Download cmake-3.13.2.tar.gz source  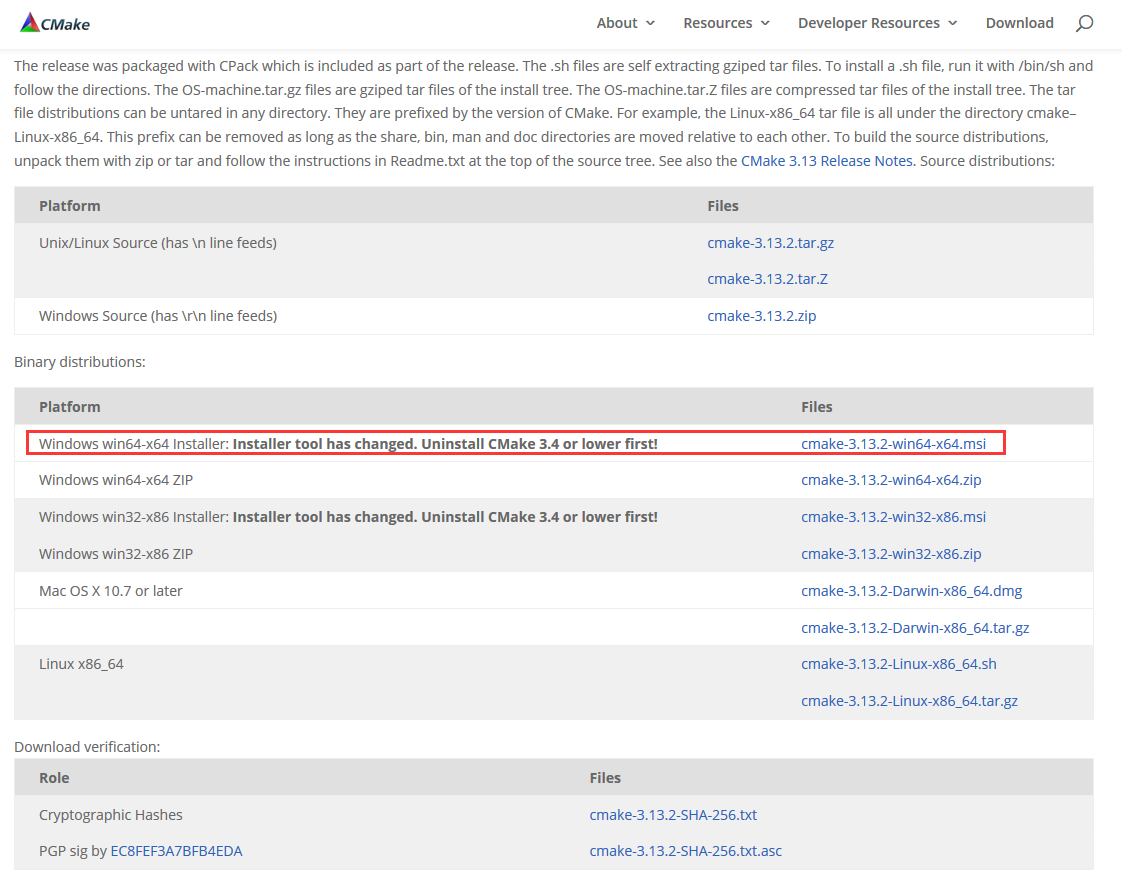pos(771,243)
